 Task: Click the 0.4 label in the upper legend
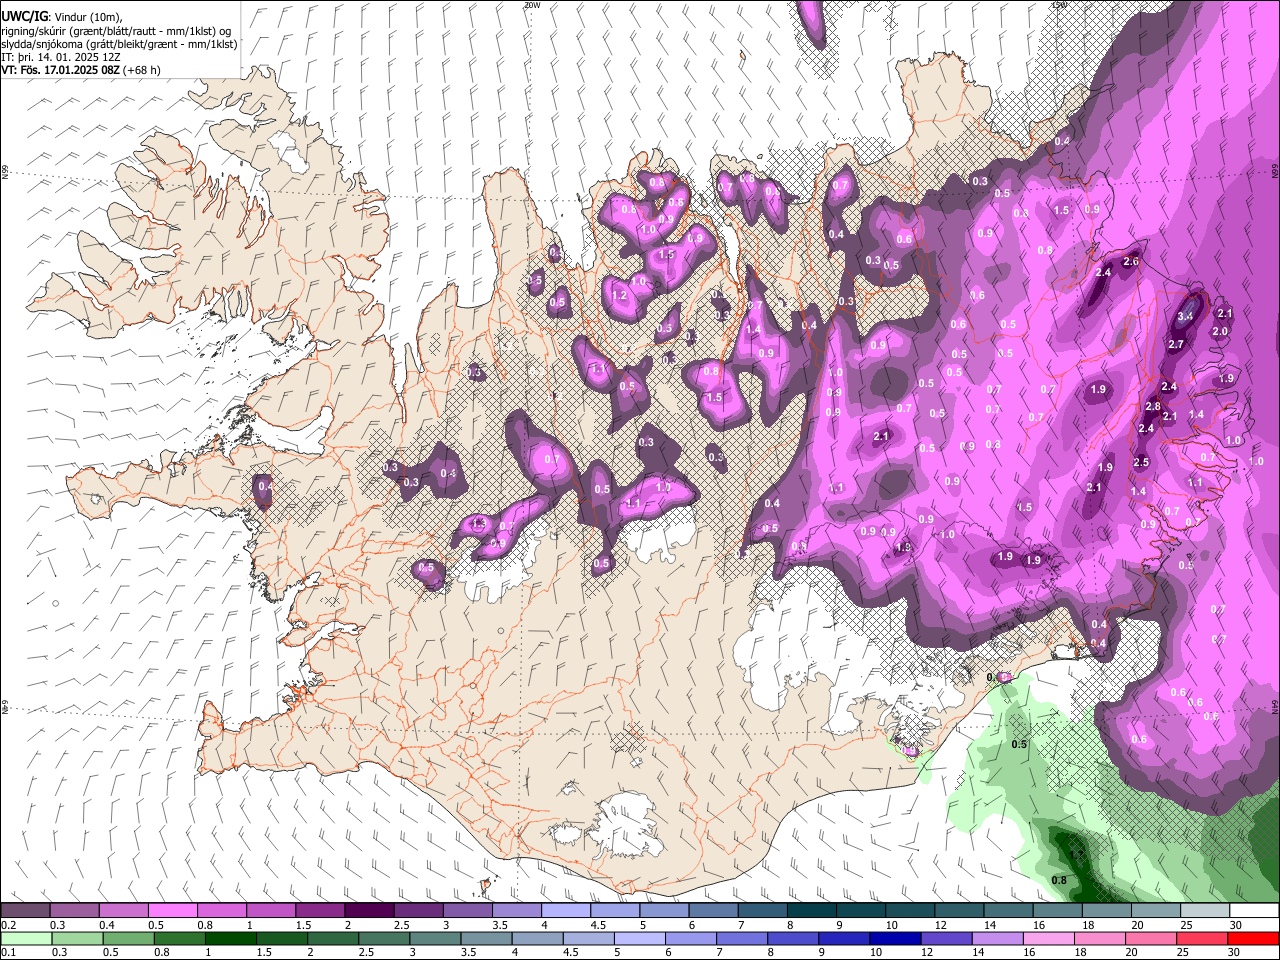[106, 925]
